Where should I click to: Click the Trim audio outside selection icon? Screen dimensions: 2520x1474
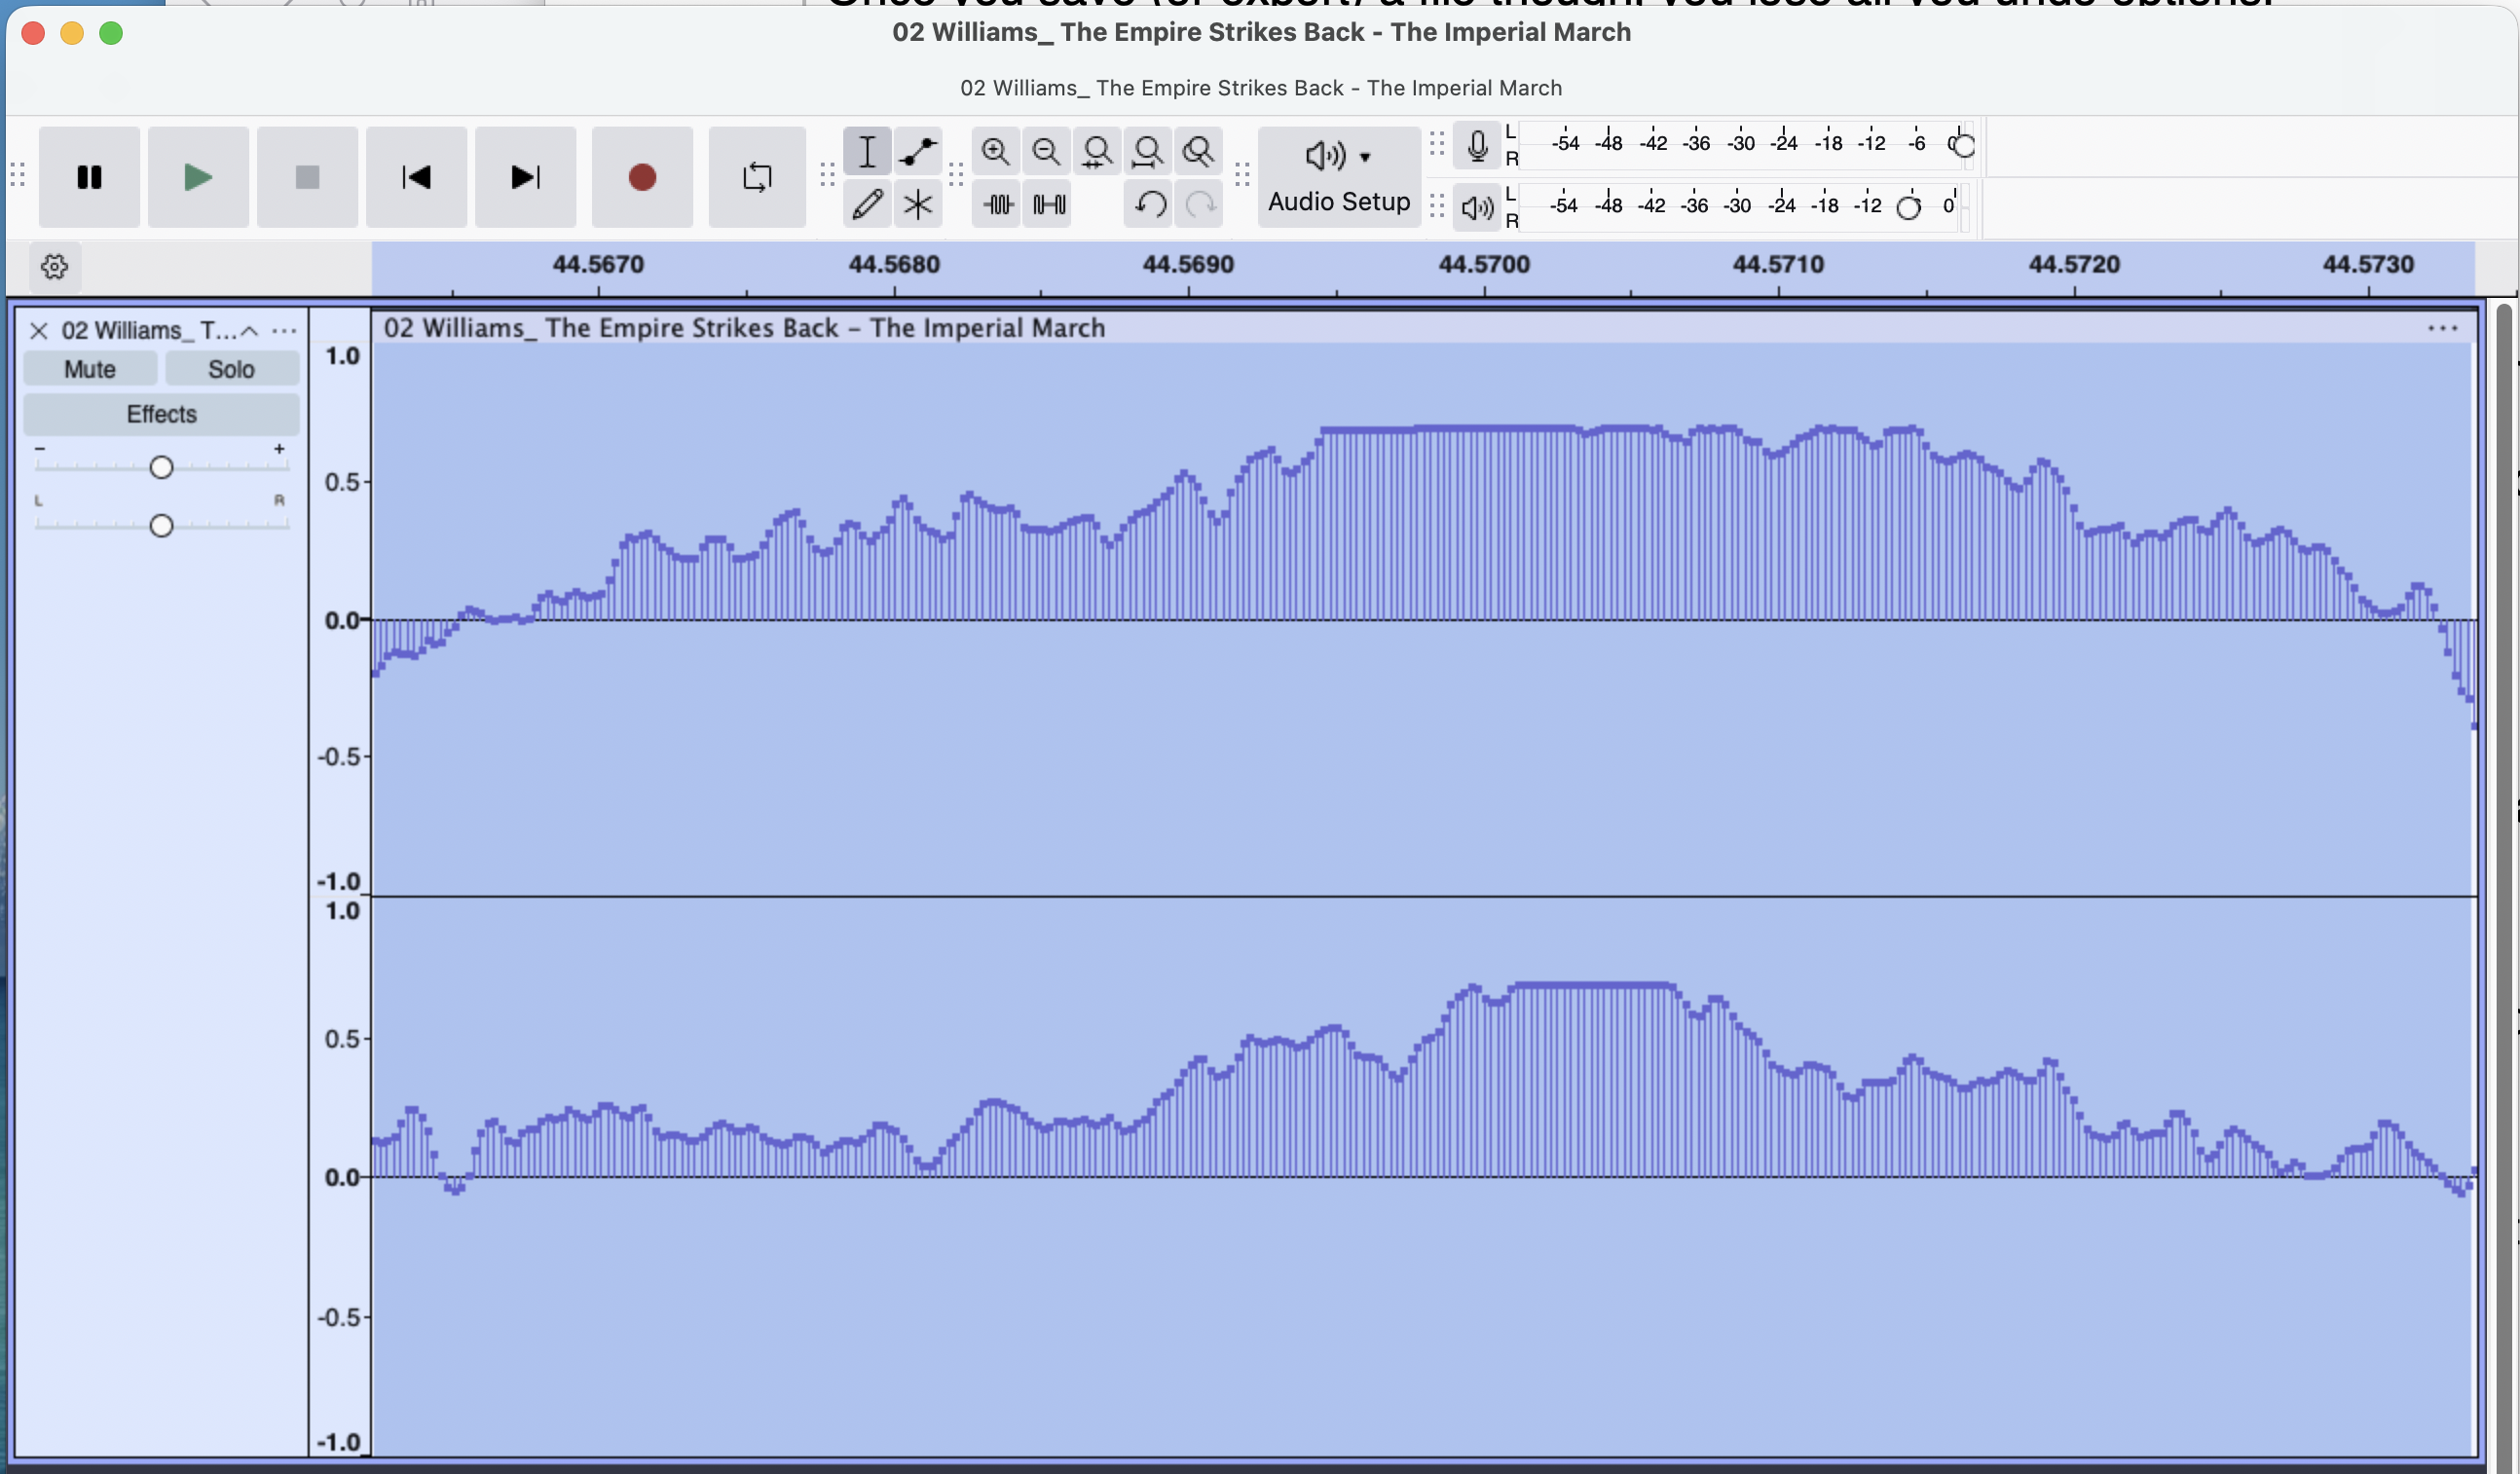pos(997,204)
